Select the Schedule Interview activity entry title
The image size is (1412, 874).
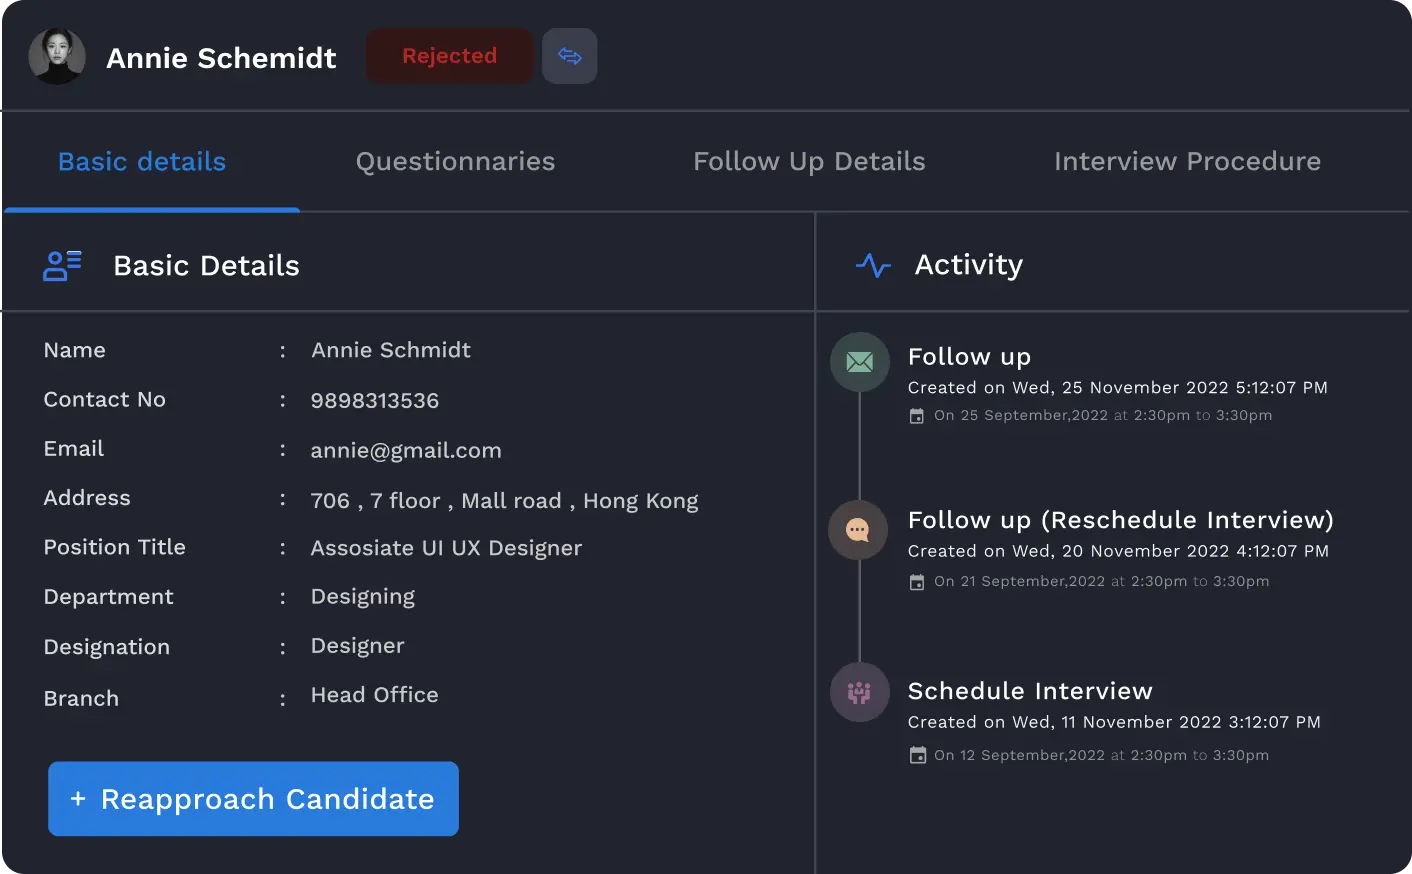pos(1030,691)
